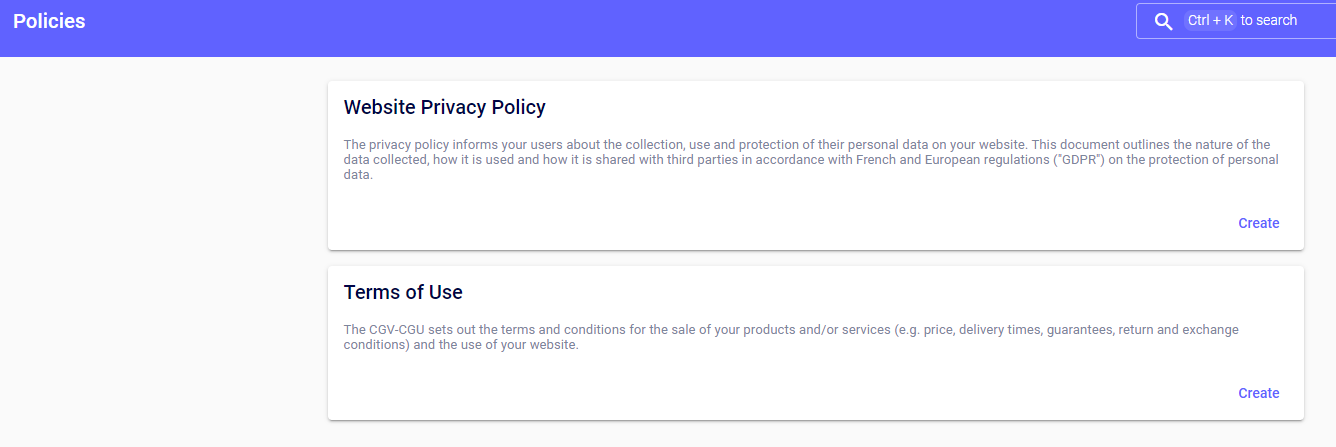The image size is (1336, 447).
Task: Create the Terms of Use document
Action: (1258, 393)
